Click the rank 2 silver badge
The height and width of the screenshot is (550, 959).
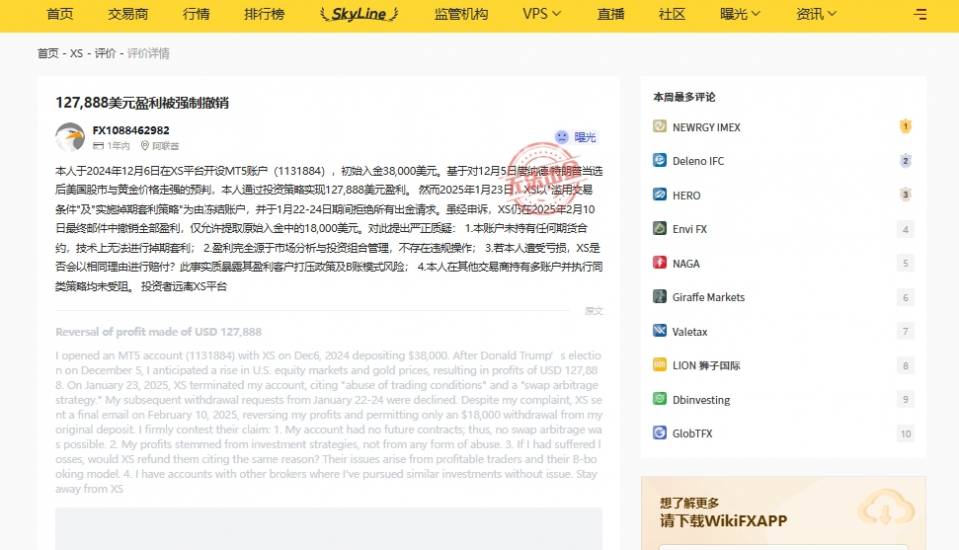[905, 160]
